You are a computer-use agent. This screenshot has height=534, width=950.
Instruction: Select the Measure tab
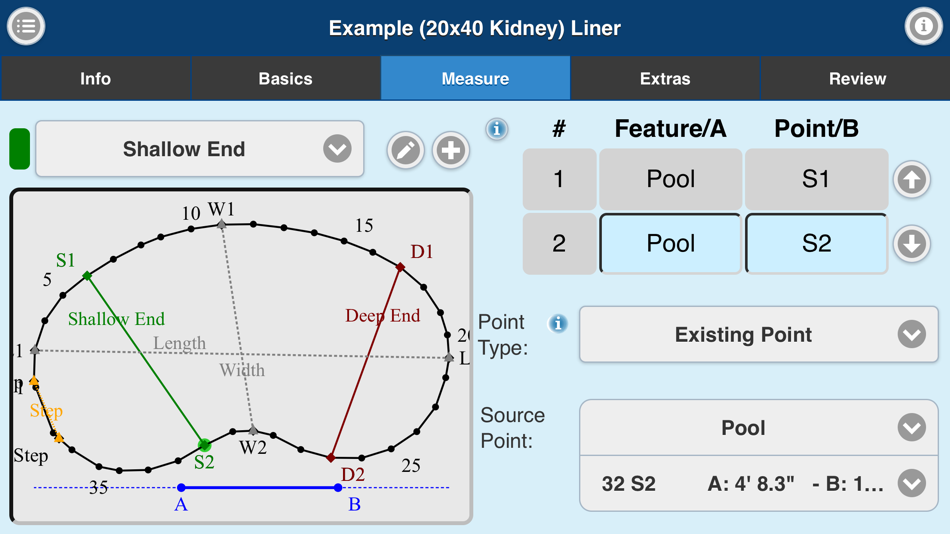click(475, 79)
